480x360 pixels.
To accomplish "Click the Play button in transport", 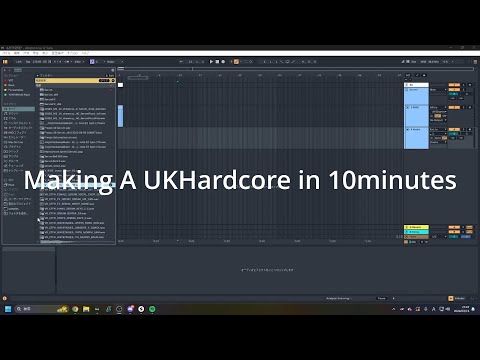I will 211,62.
